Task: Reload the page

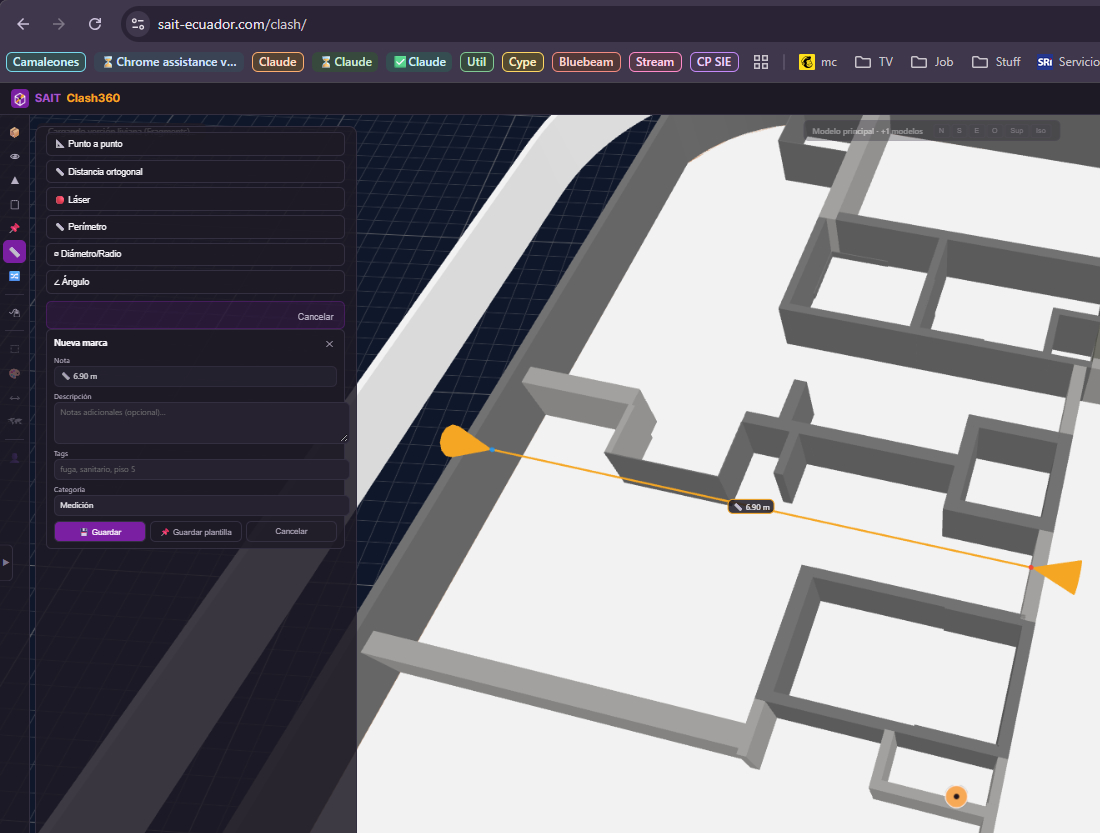Action: pyautogui.click(x=95, y=24)
